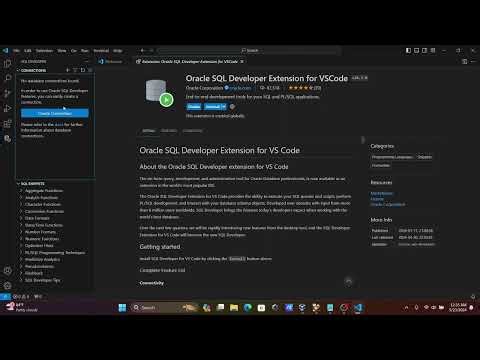480x360 pixels.
Task: Open the clock and date in the system tray
Action: pyautogui.click(x=458, y=307)
